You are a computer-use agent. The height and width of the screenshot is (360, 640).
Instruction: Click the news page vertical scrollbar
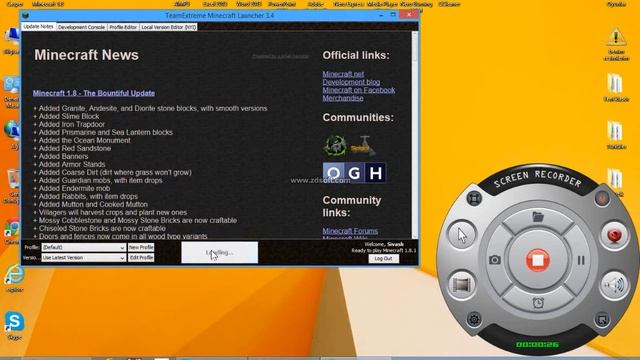[x=415, y=135]
